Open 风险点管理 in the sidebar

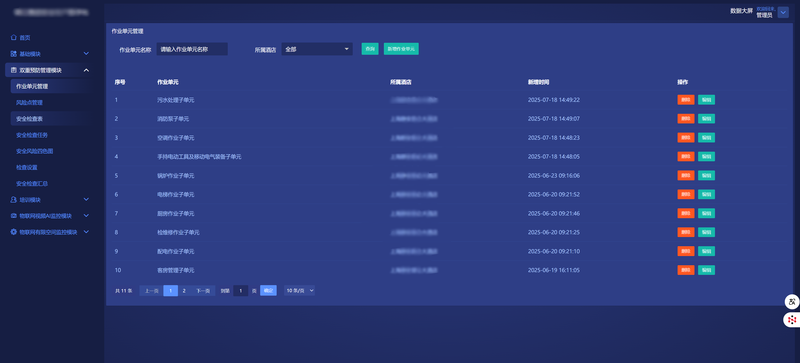29,103
